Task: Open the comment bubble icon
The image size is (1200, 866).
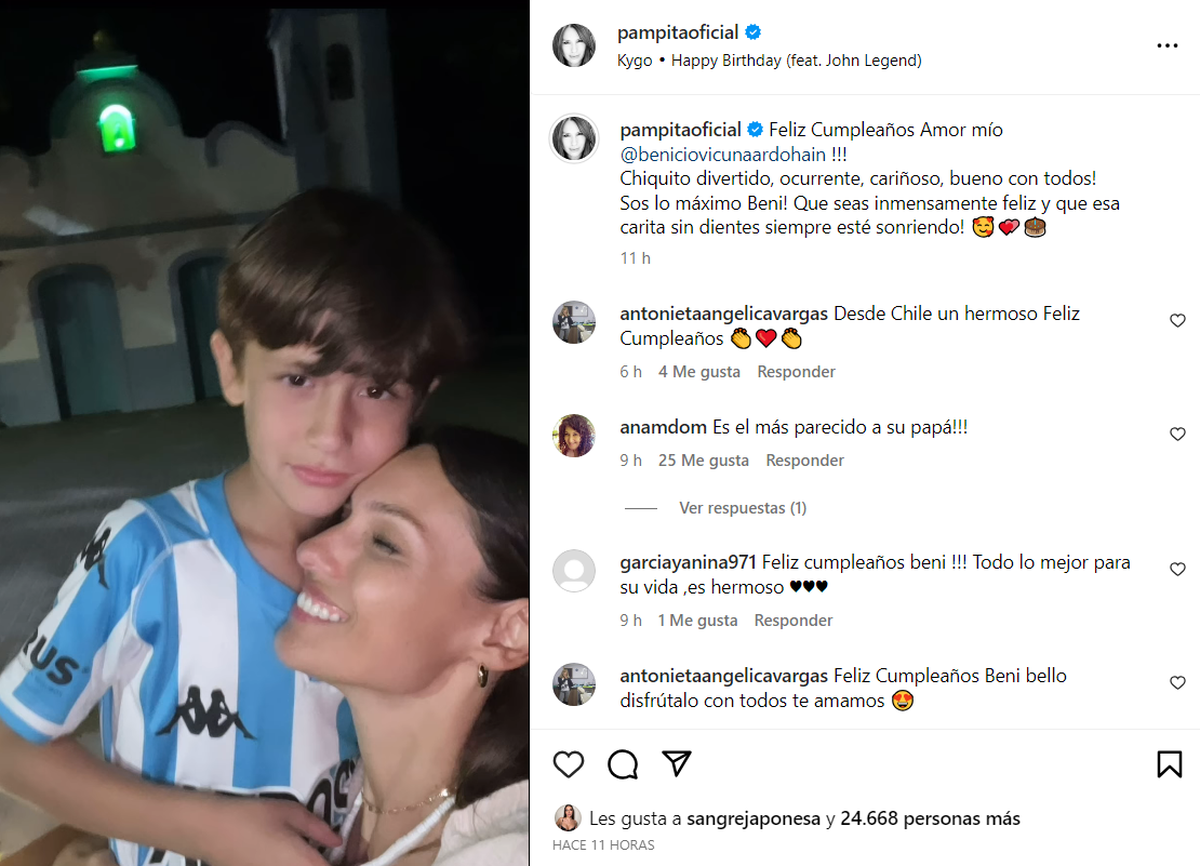Action: click(x=623, y=765)
